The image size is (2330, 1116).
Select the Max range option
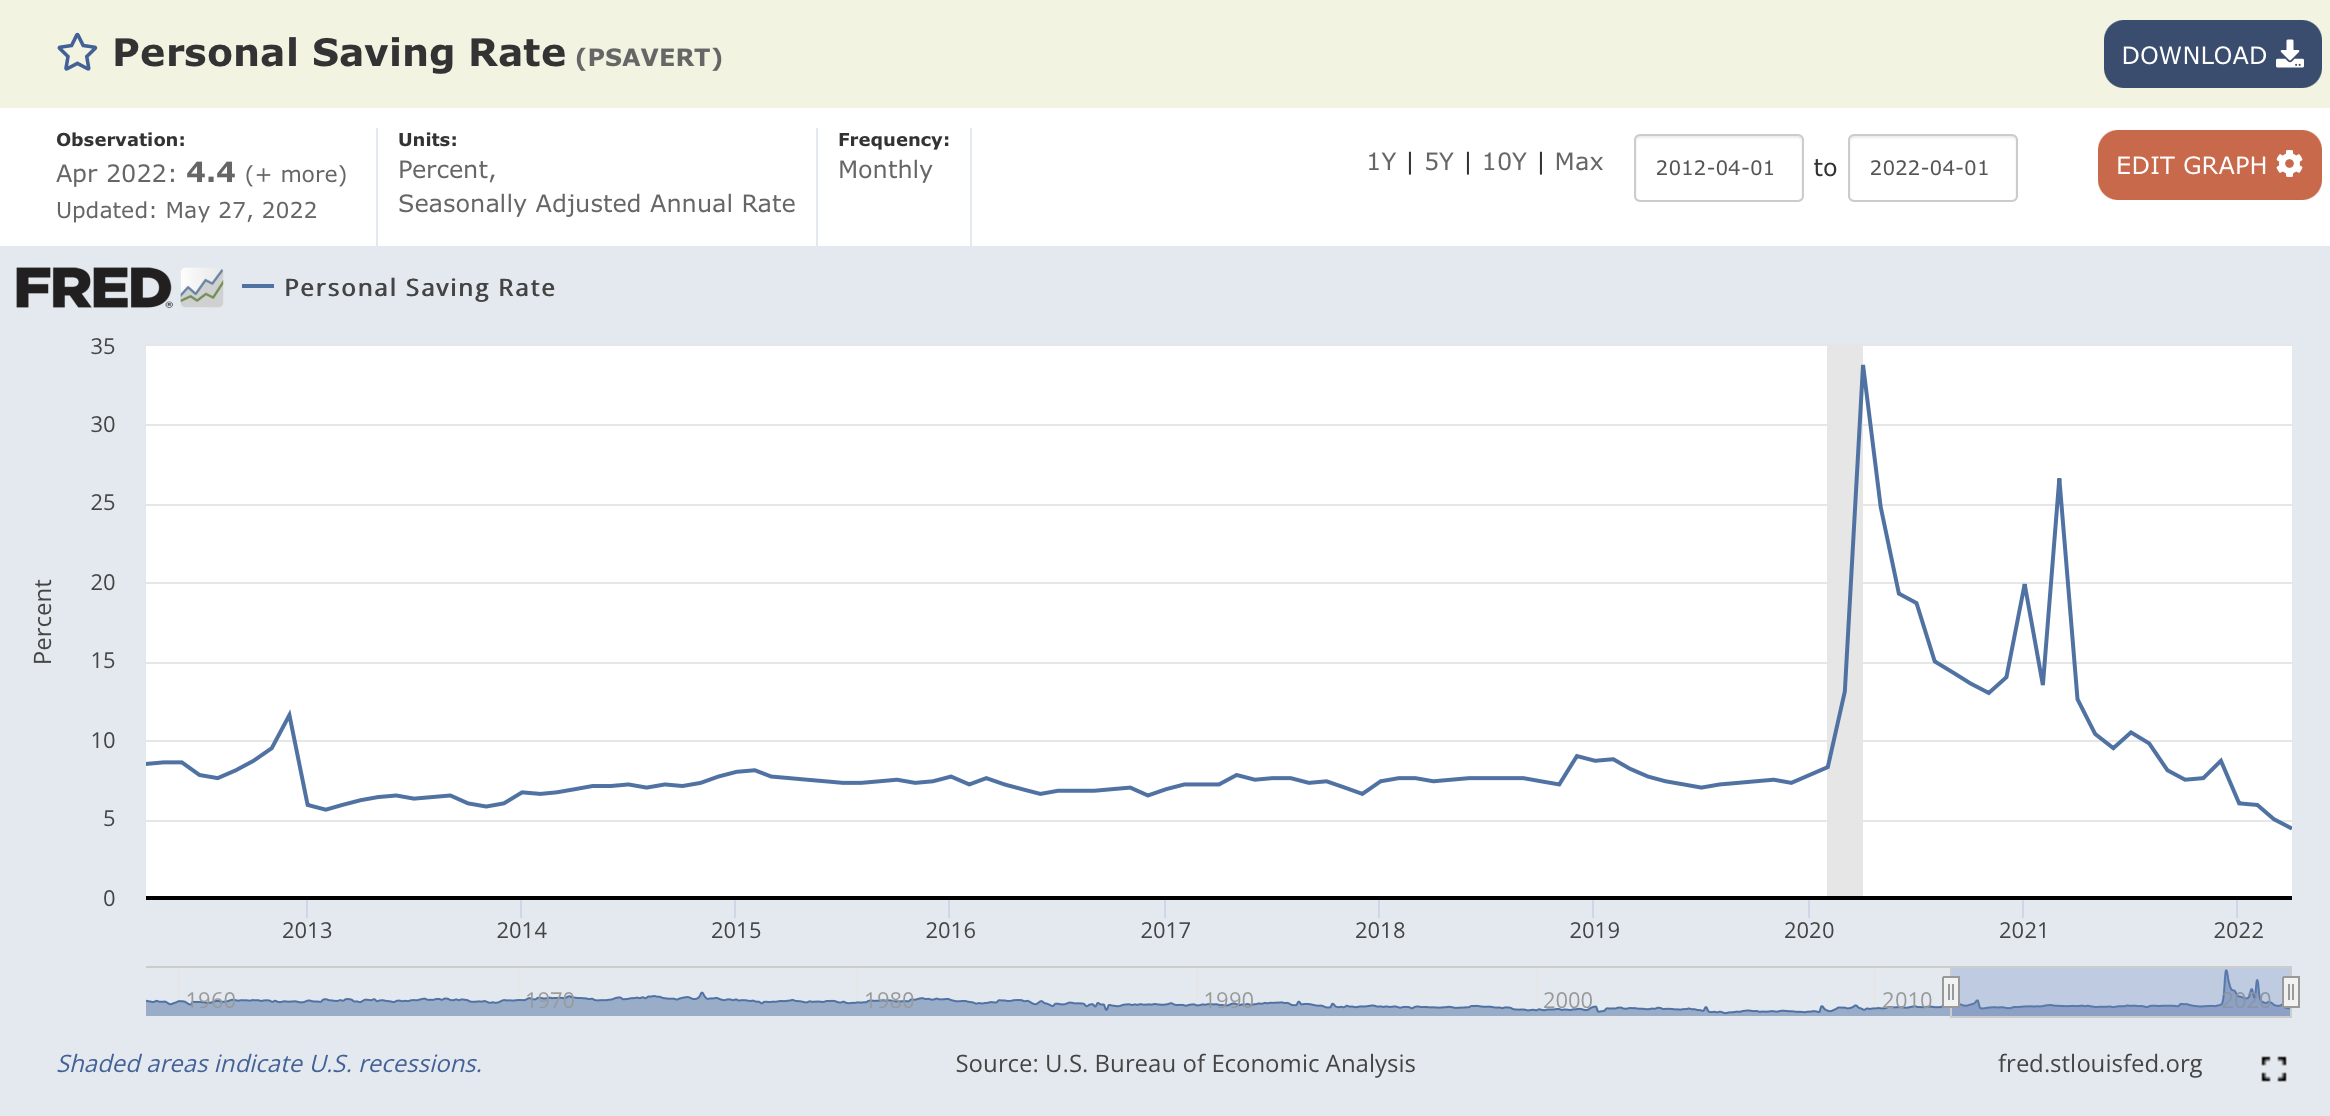[1578, 162]
